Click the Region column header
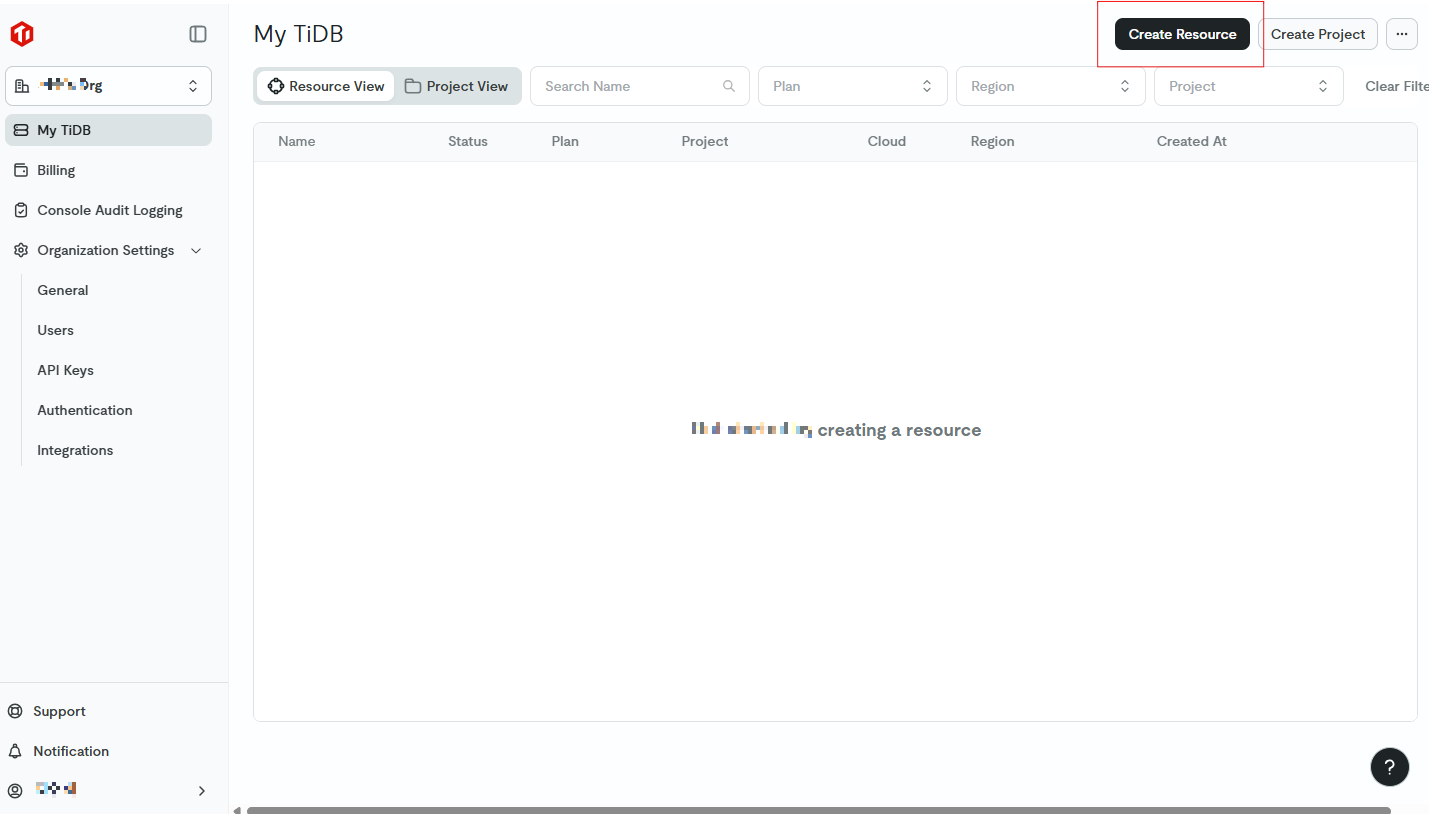The image size is (1429, 814). tap(992, 142)
